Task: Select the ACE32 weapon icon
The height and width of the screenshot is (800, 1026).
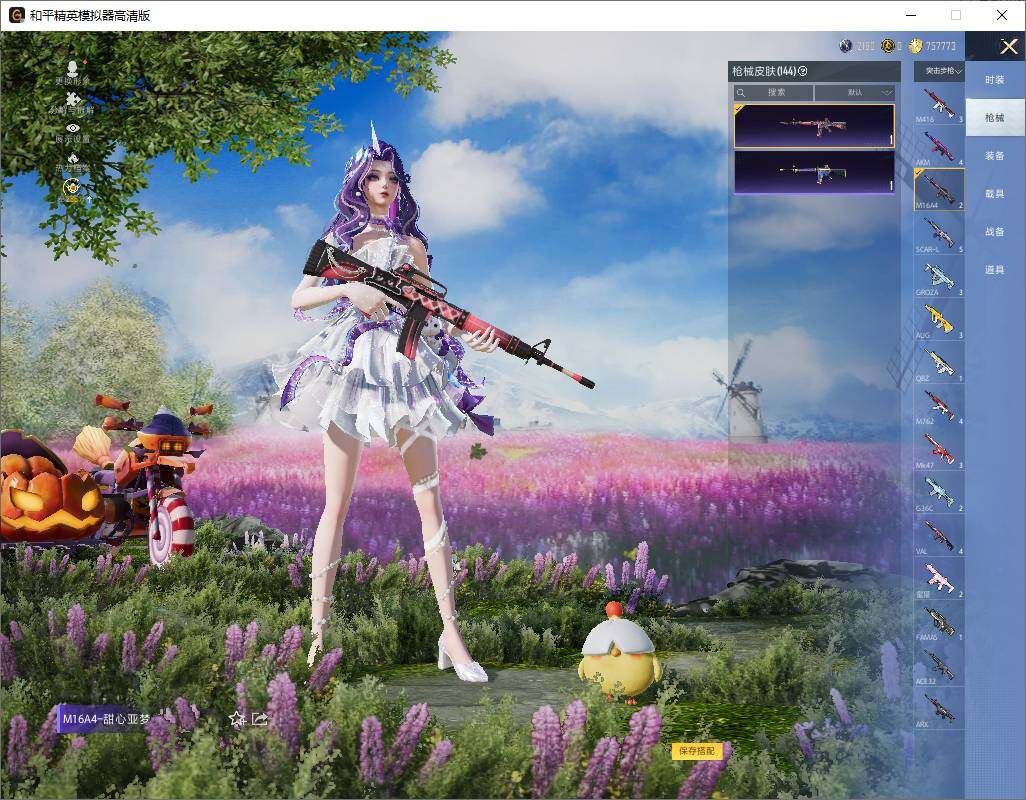Action: [x=939, y=665]
